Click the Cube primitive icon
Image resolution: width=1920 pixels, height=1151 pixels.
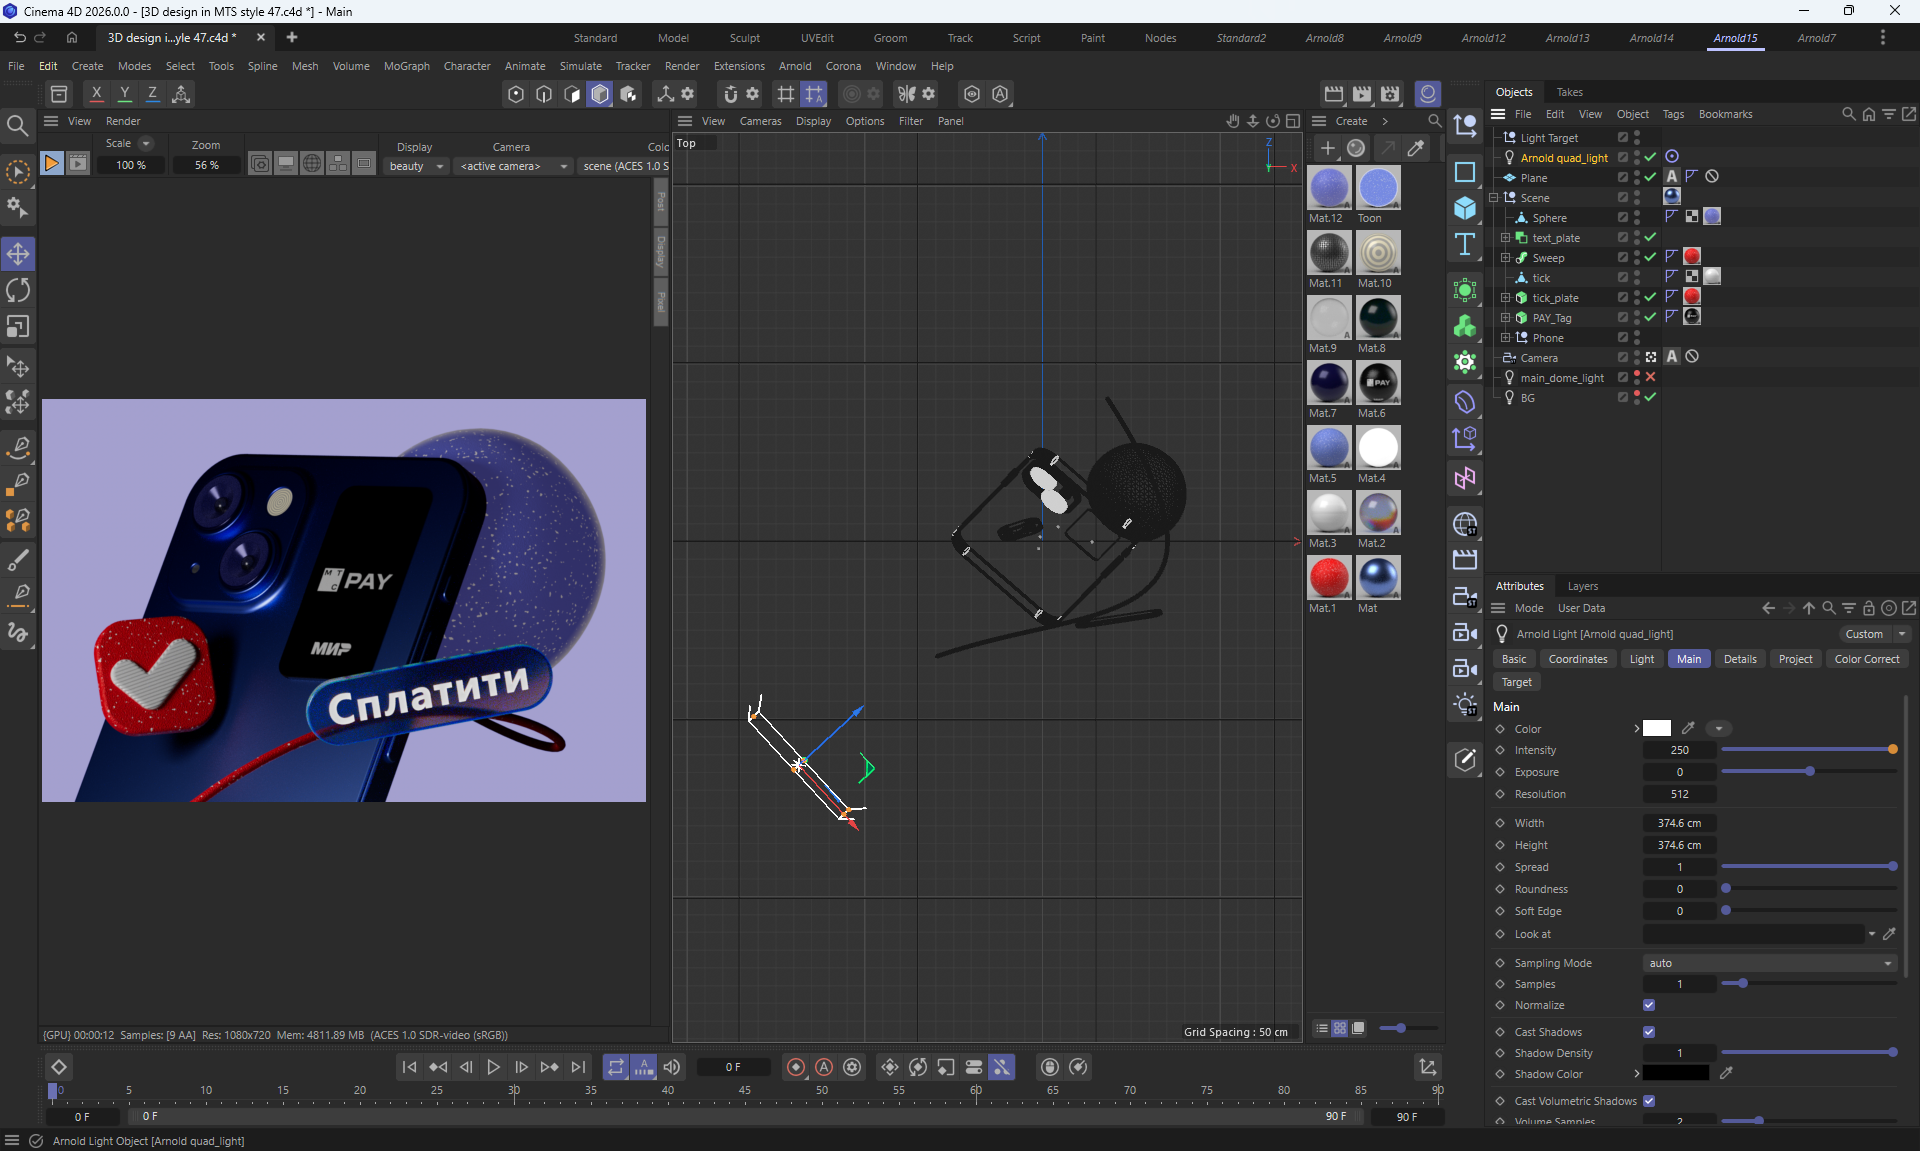pos(1465,208)
